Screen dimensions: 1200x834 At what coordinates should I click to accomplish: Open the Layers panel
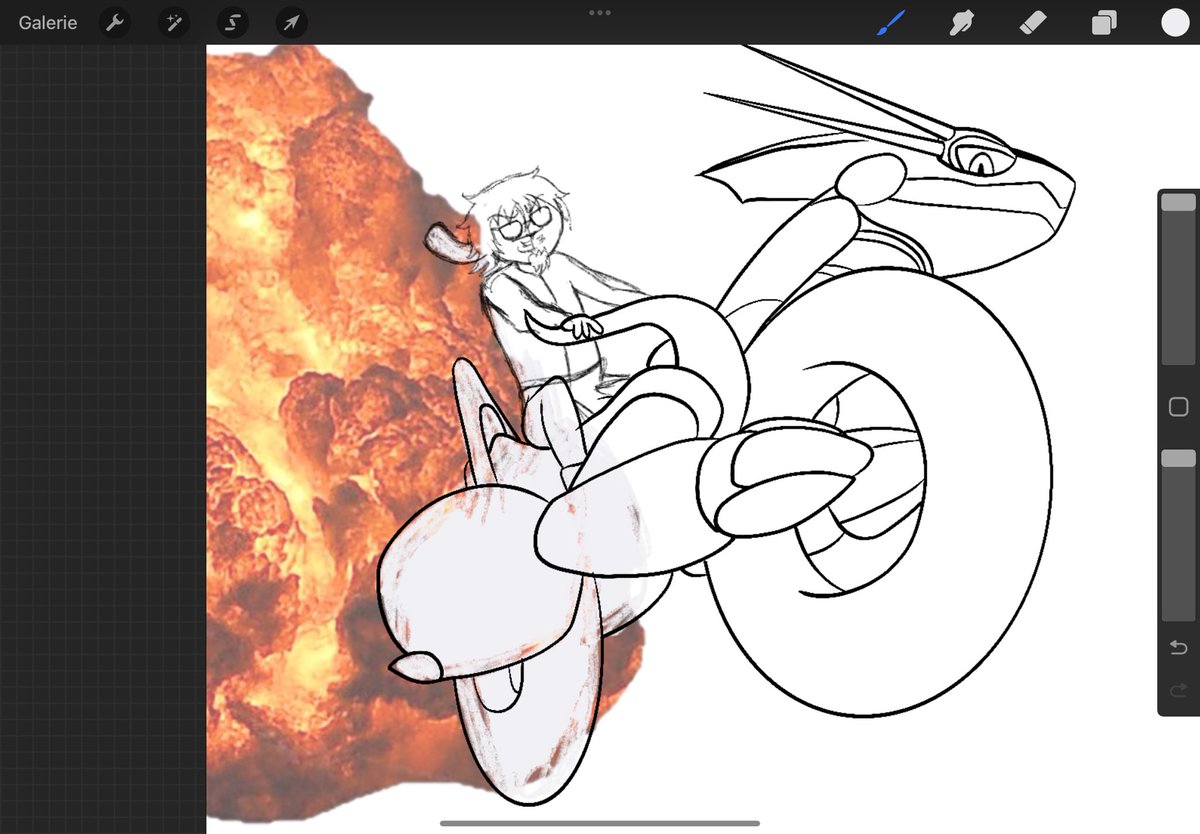coord(1104,22)
